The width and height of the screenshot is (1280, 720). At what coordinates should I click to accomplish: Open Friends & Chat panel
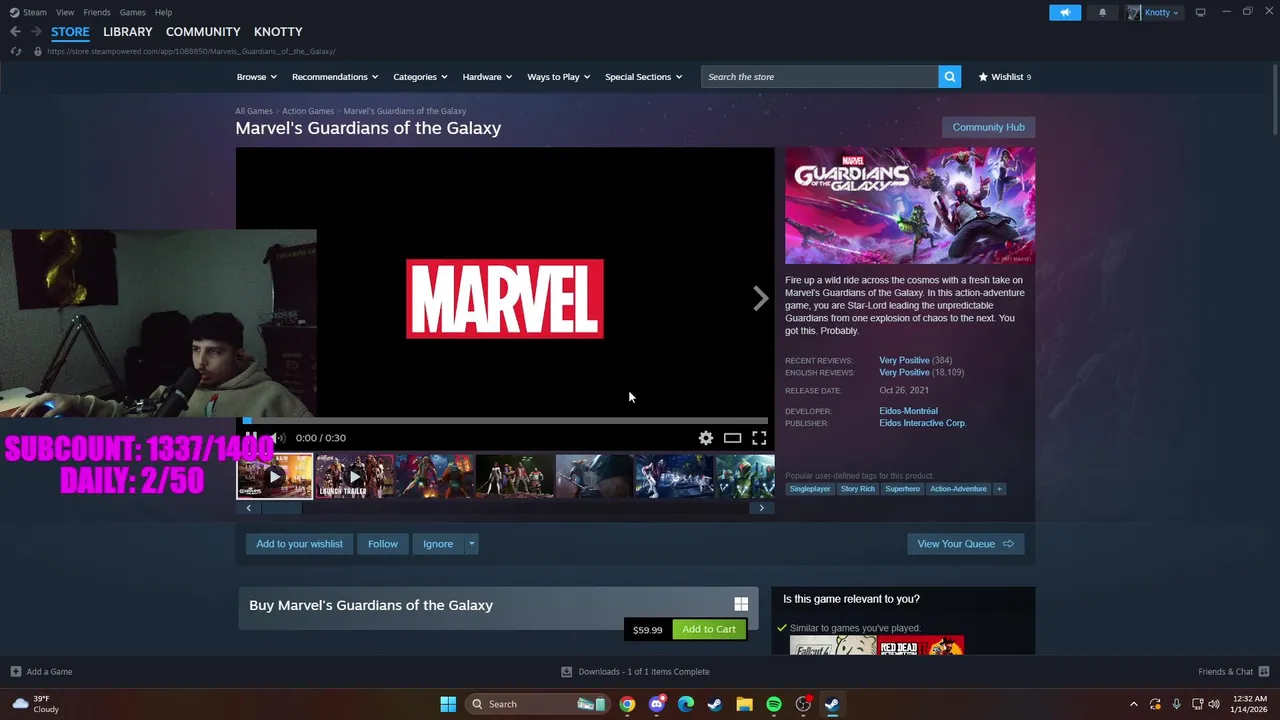[1233, 672]
